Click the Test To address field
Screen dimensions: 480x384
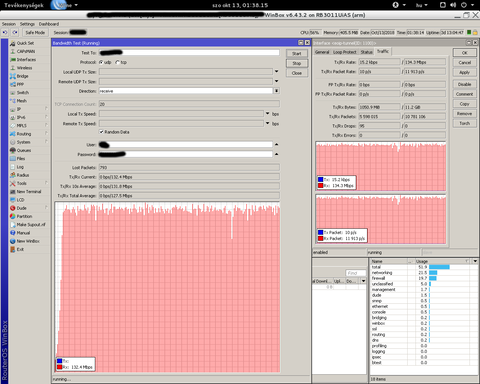[x=189, y=53]
